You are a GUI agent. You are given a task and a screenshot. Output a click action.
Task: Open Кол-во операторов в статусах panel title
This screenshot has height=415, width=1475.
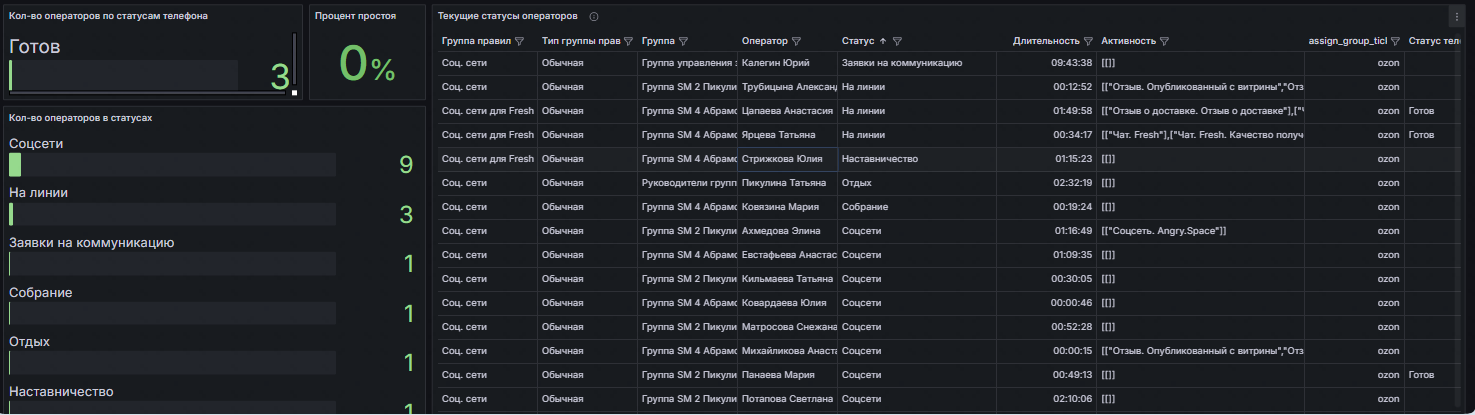coord(80,118)
